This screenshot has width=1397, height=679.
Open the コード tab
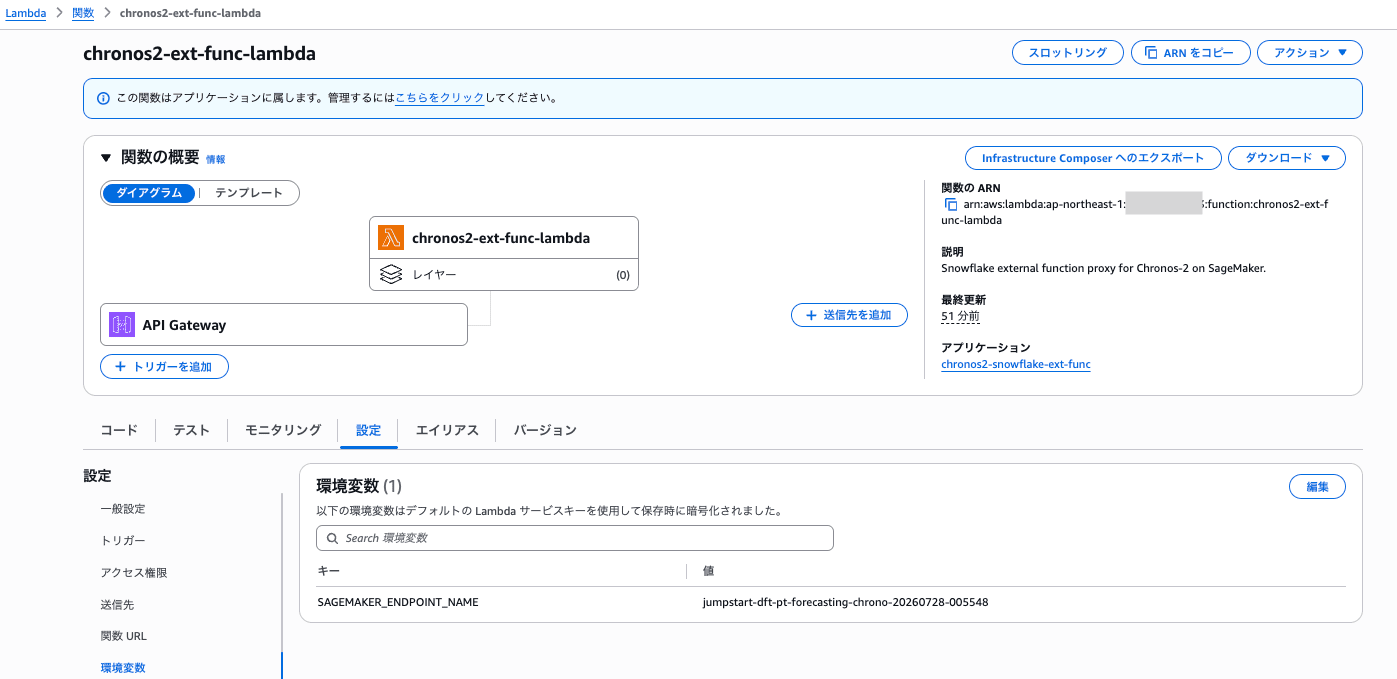click(x=119, y=430)
